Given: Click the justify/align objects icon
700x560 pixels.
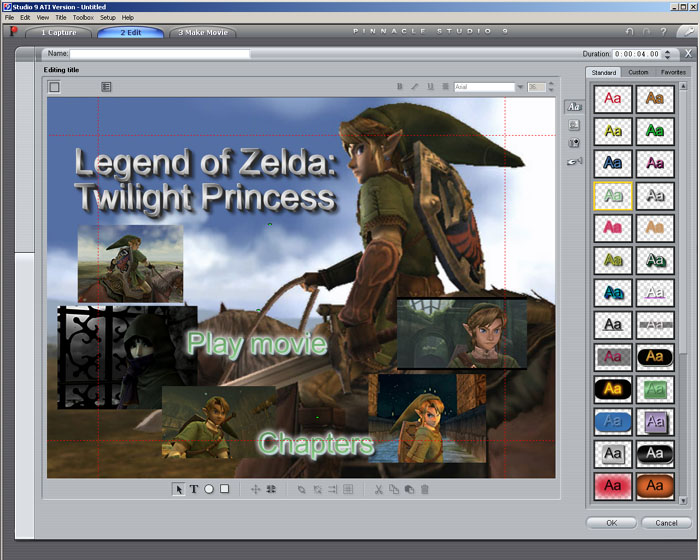Looking at the screenshot, I should point(333,489).
